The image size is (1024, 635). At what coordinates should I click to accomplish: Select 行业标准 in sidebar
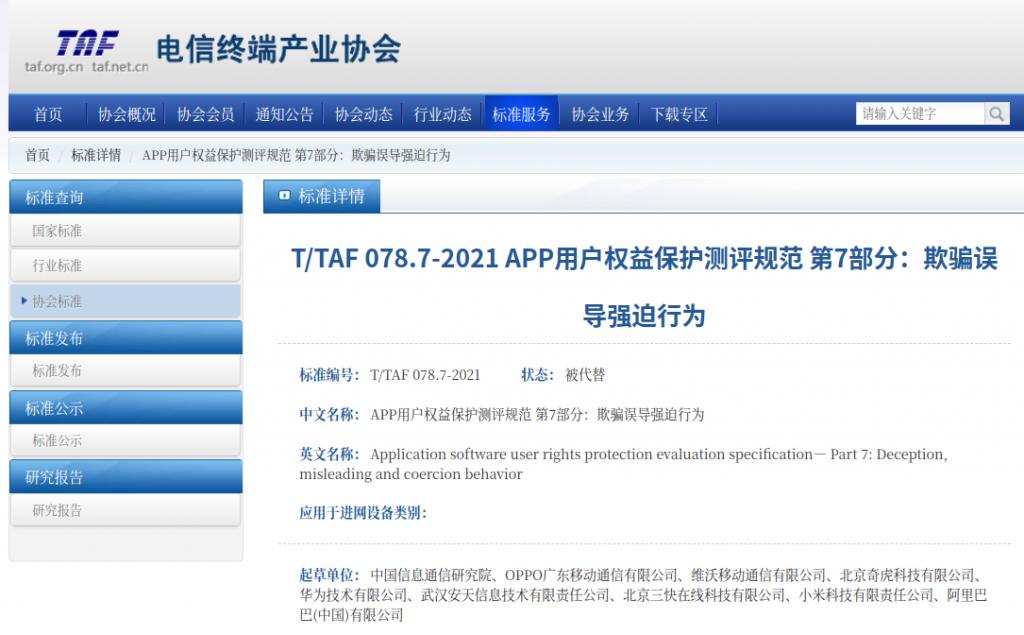pos(125,266)
